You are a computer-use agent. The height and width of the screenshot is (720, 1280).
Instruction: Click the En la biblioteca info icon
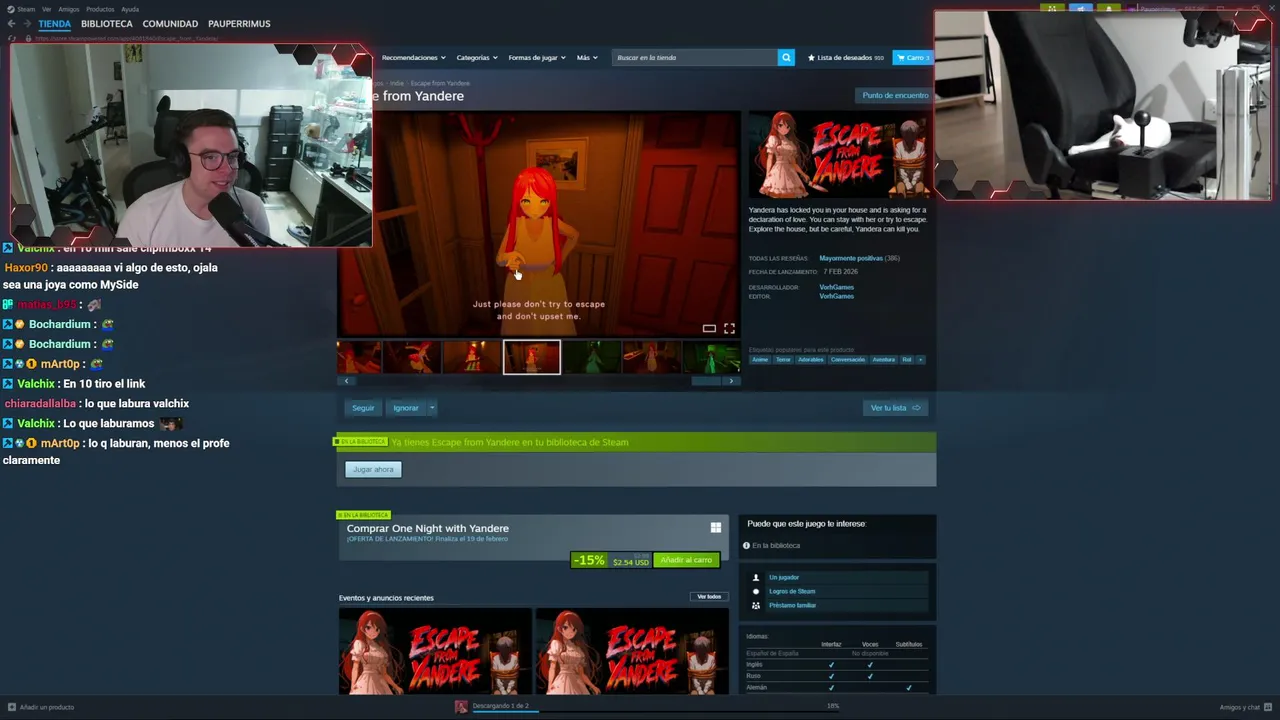746,545
